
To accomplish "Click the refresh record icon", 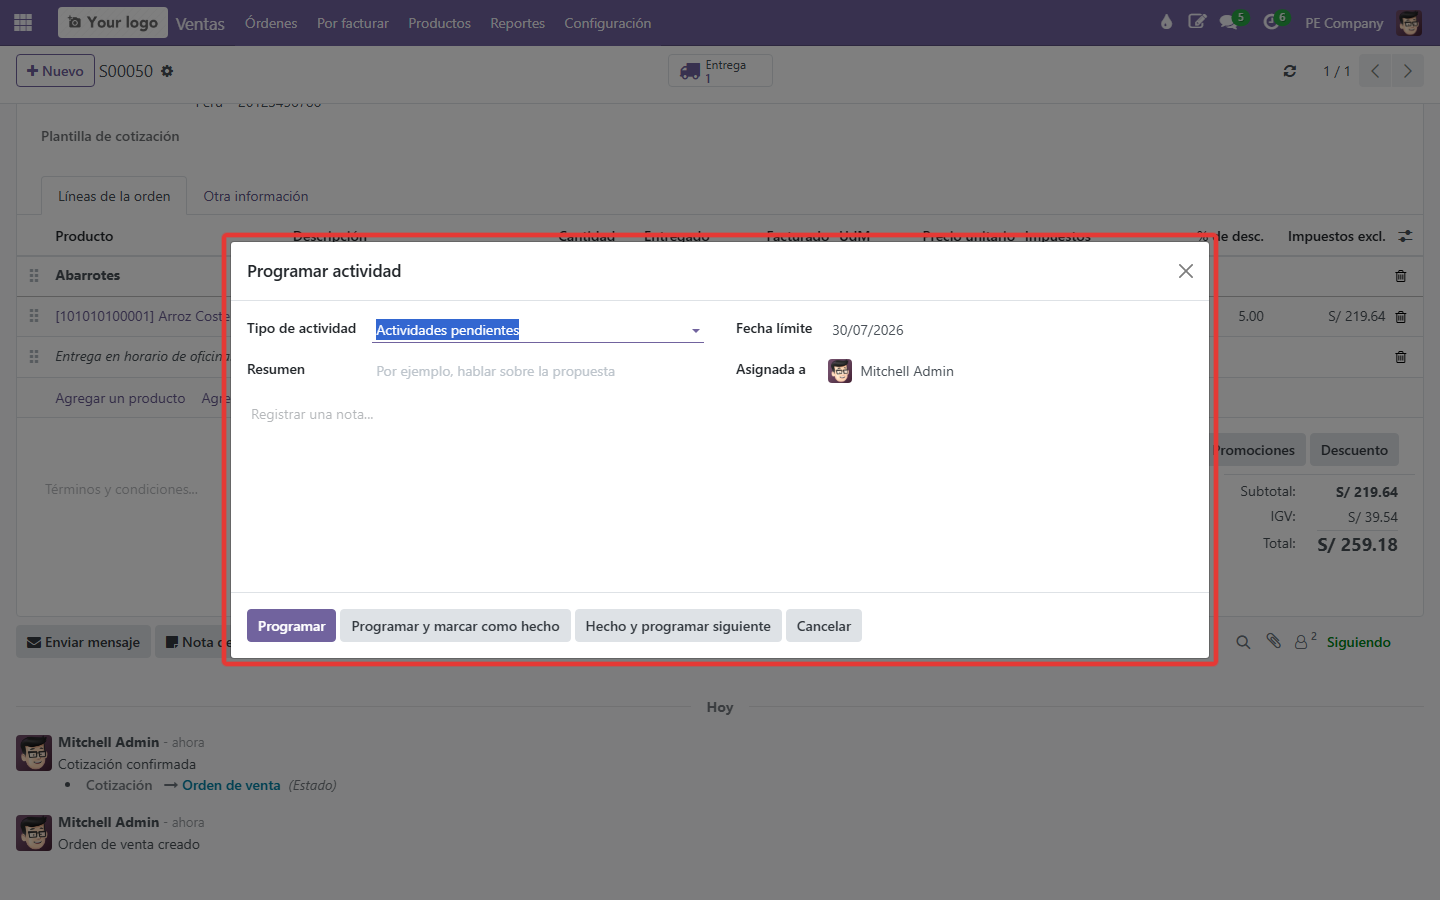I will [x=1290, y=71].
